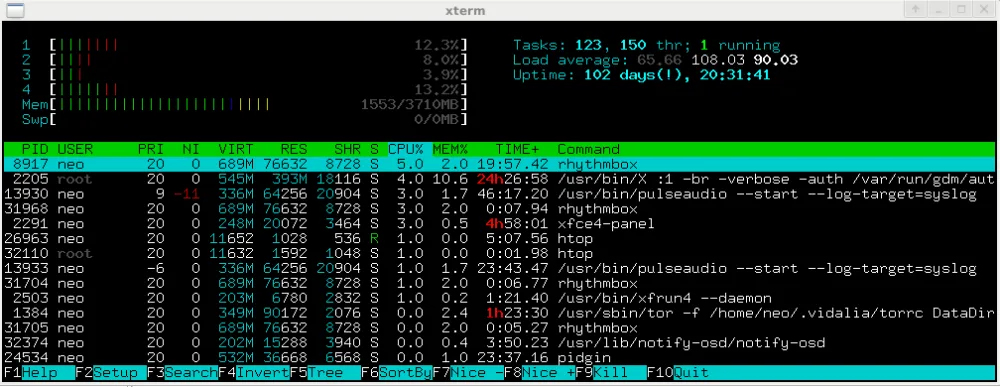Toggle F5 Tree view
This screenshot has height=387, width=1000.
(x=325, y=373)
